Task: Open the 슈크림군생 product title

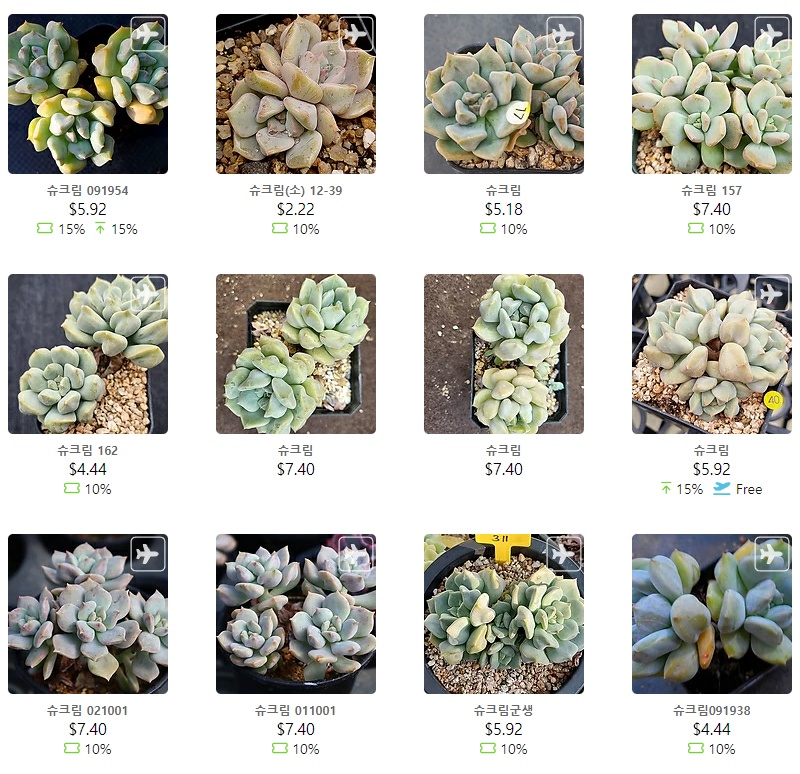Action: [504, 710]
